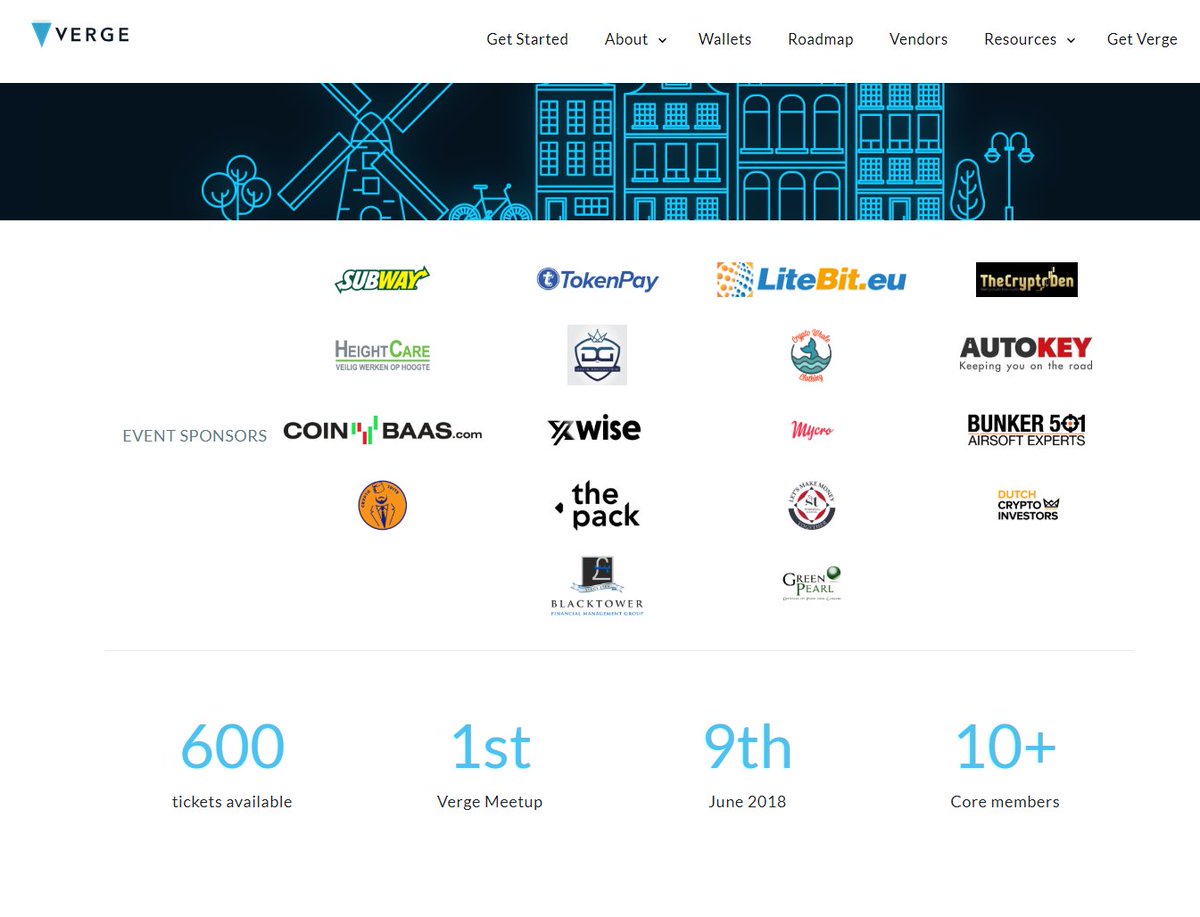Select the DG shield sponsor logo
The image size is (1200, 917).
click(x=597, y=355)
